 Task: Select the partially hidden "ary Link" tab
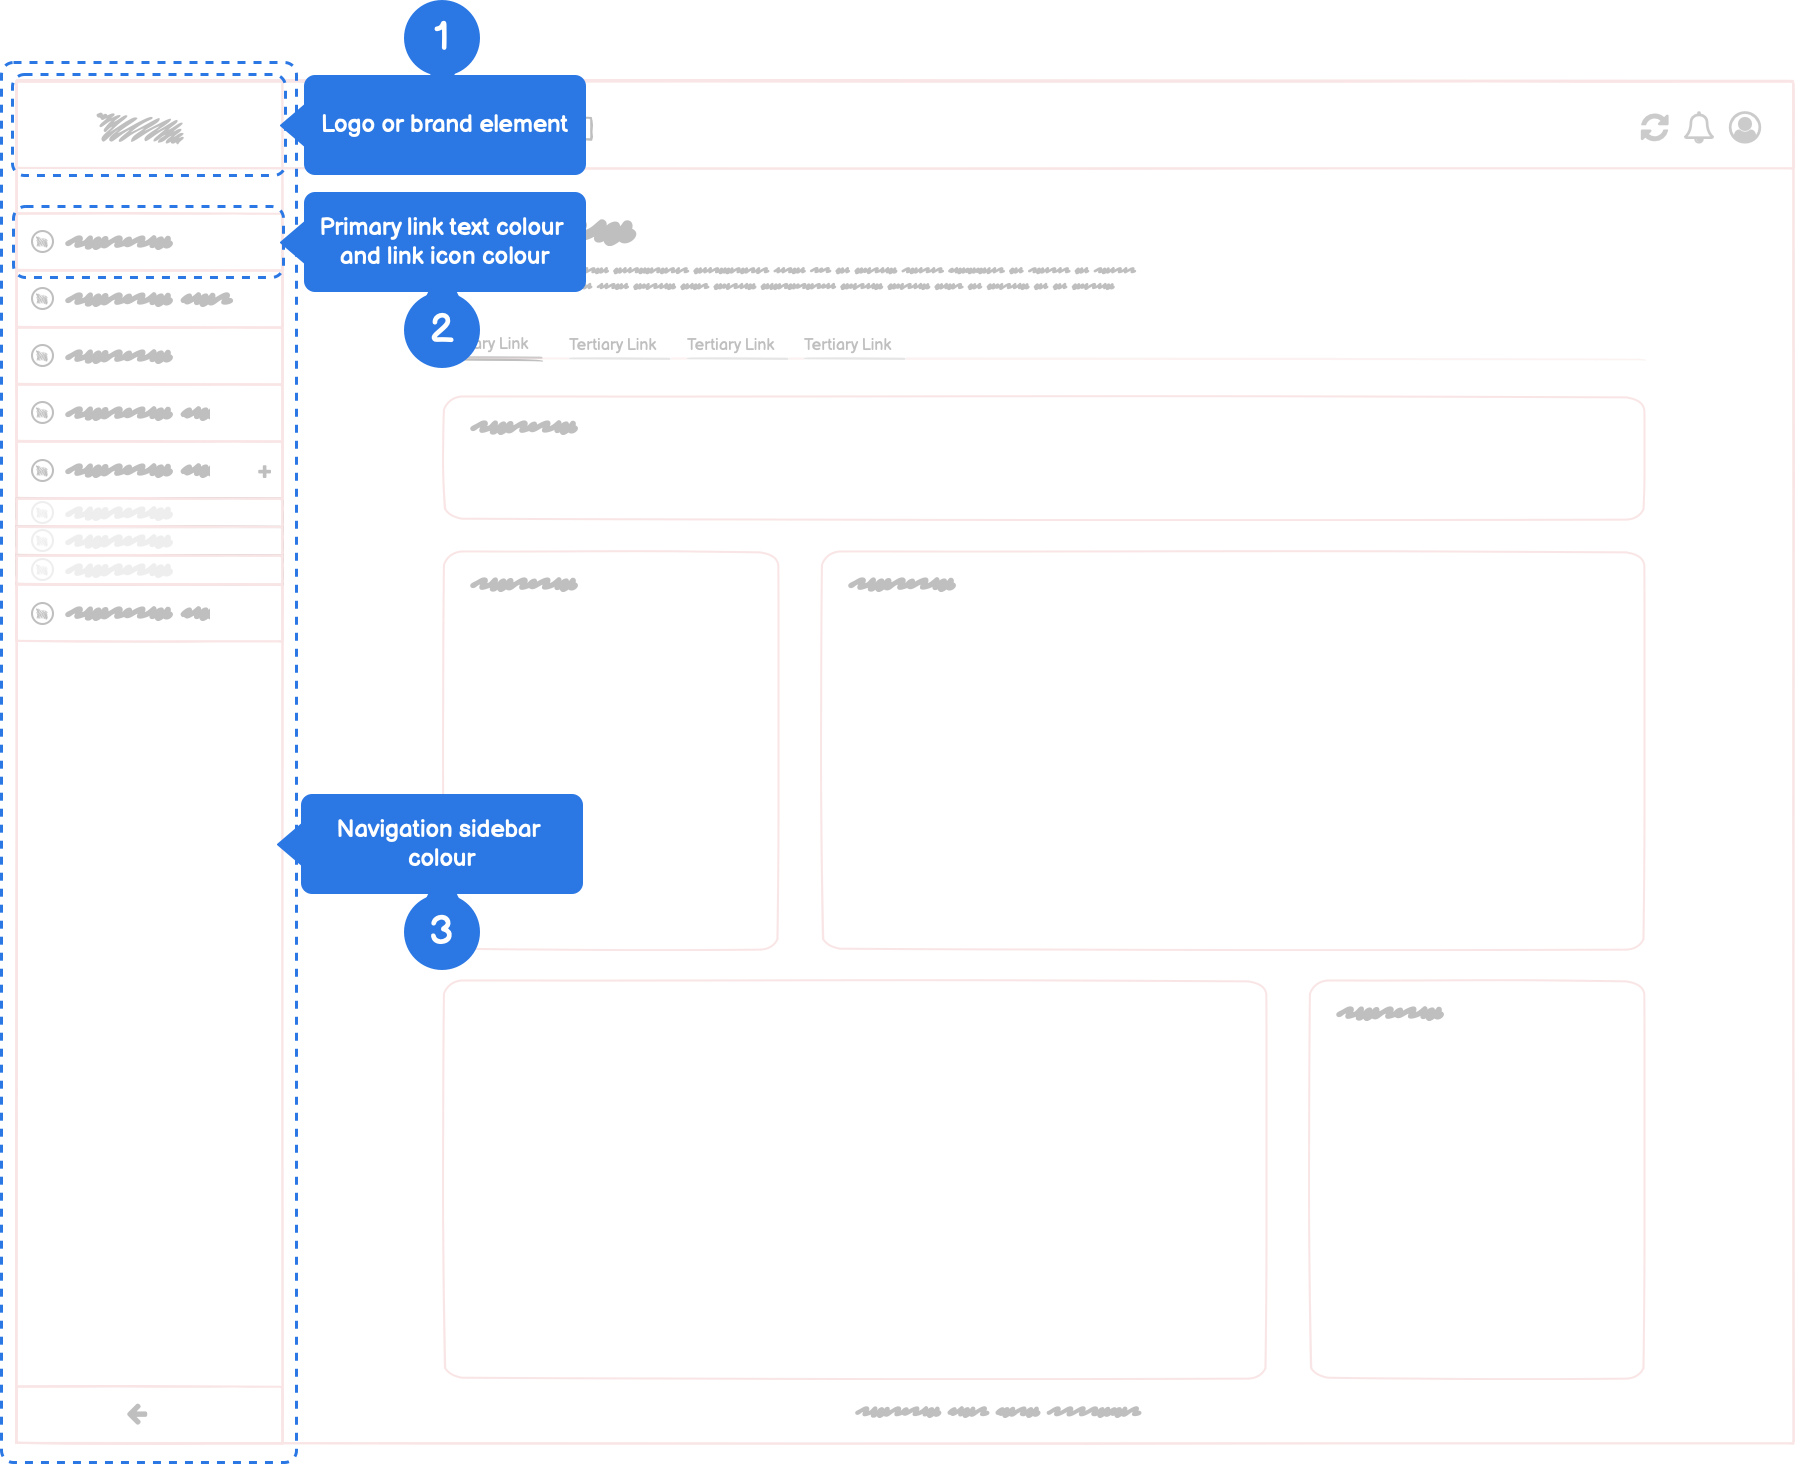click(x=508, y=344)
